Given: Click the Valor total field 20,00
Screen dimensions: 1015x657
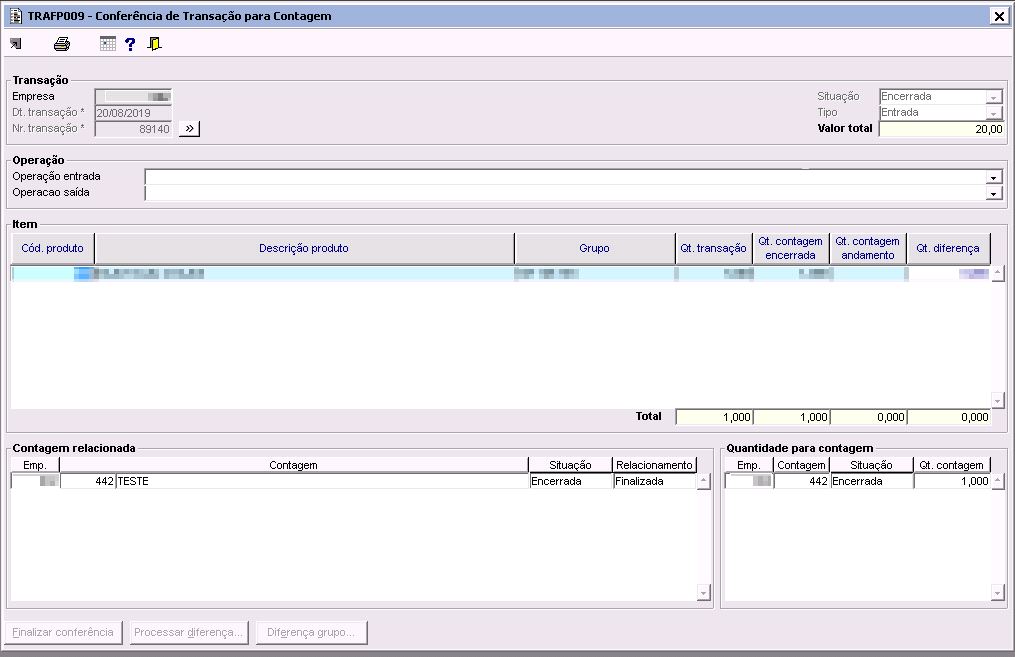Looking at the screenshot, I should coord(941,129).
